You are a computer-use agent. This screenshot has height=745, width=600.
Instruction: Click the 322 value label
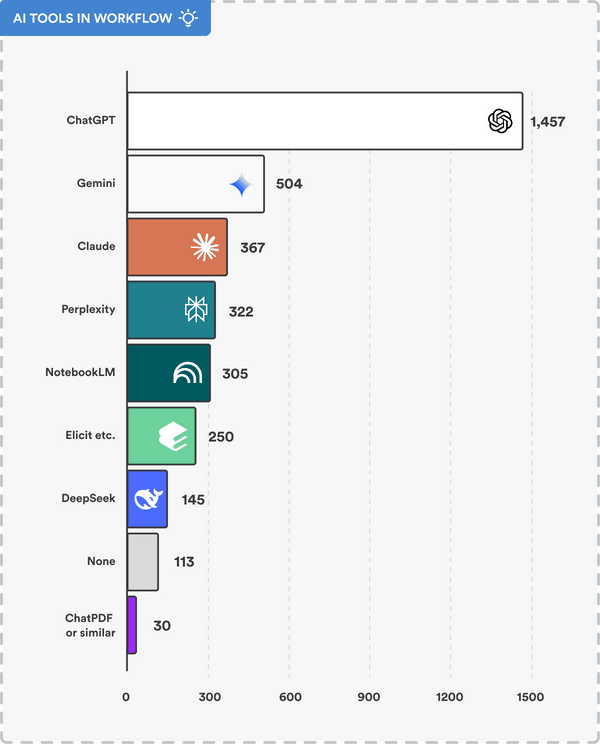coord(241,312)
